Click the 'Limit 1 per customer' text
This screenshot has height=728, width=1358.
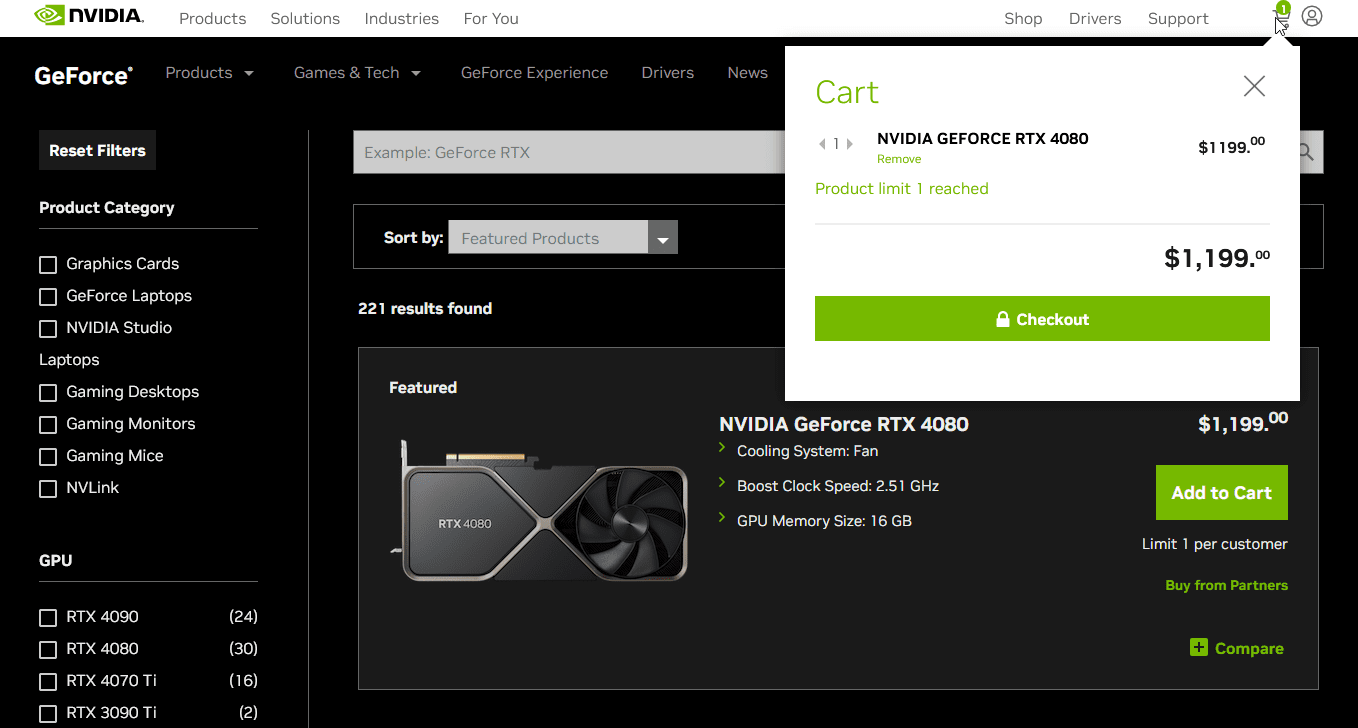(x=1214, y=544)
